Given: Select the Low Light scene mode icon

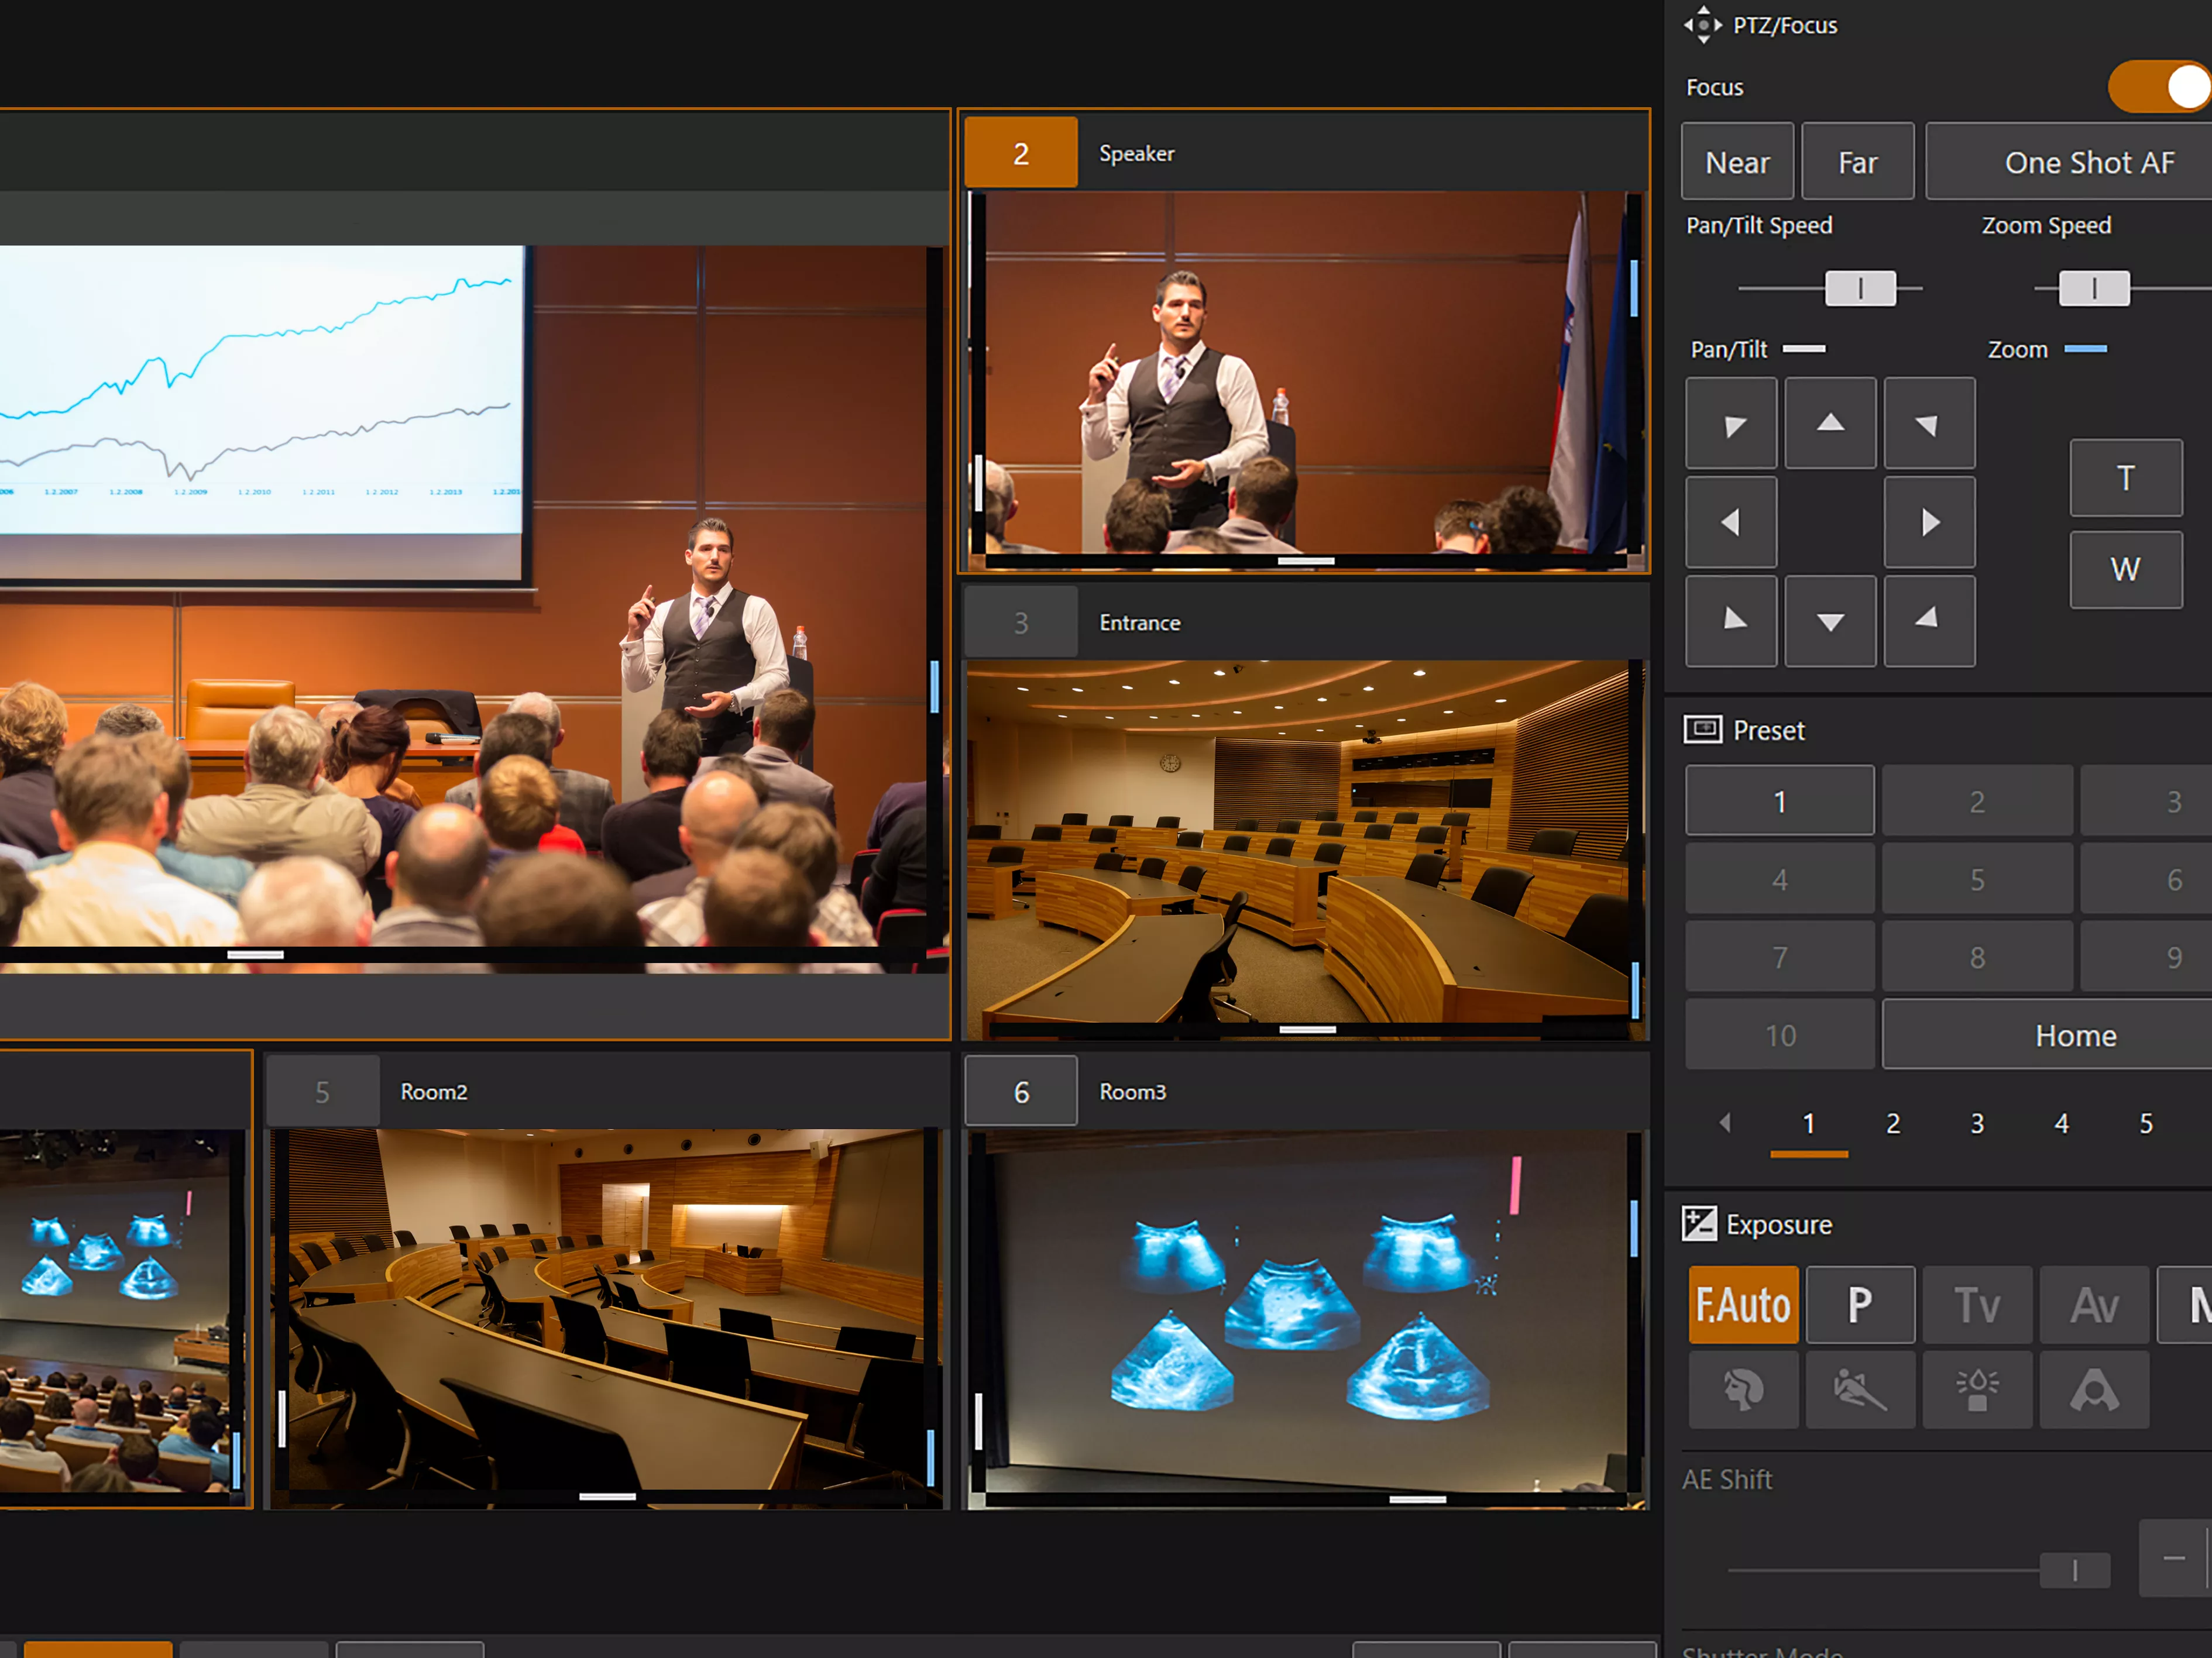Looking at the screenshot, I should [x=1976, y=1389].
